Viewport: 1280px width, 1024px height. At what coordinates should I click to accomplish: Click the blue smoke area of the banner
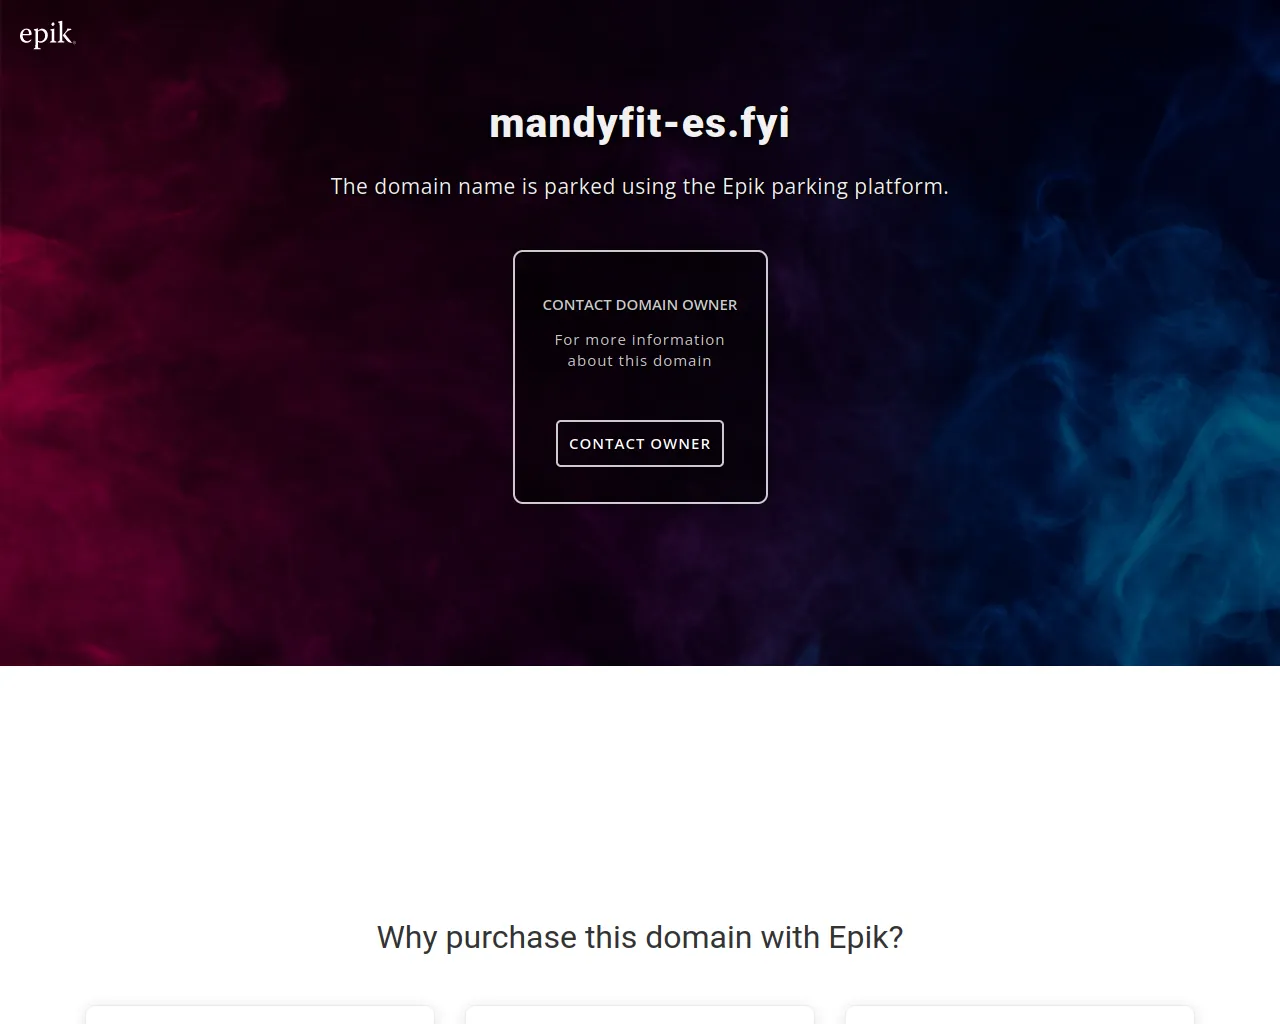(1150, 480)
